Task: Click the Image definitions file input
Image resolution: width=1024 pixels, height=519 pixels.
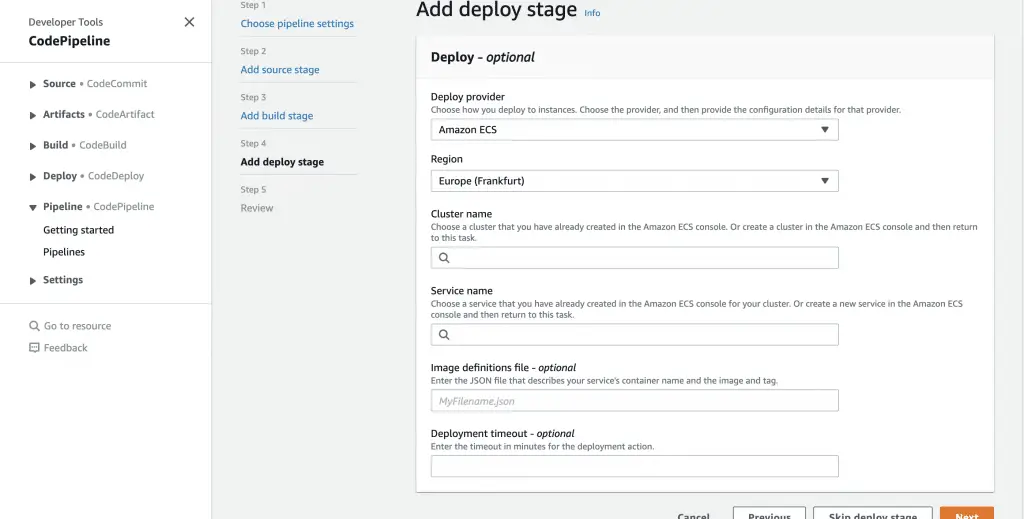Action: (x=634, y=401)
